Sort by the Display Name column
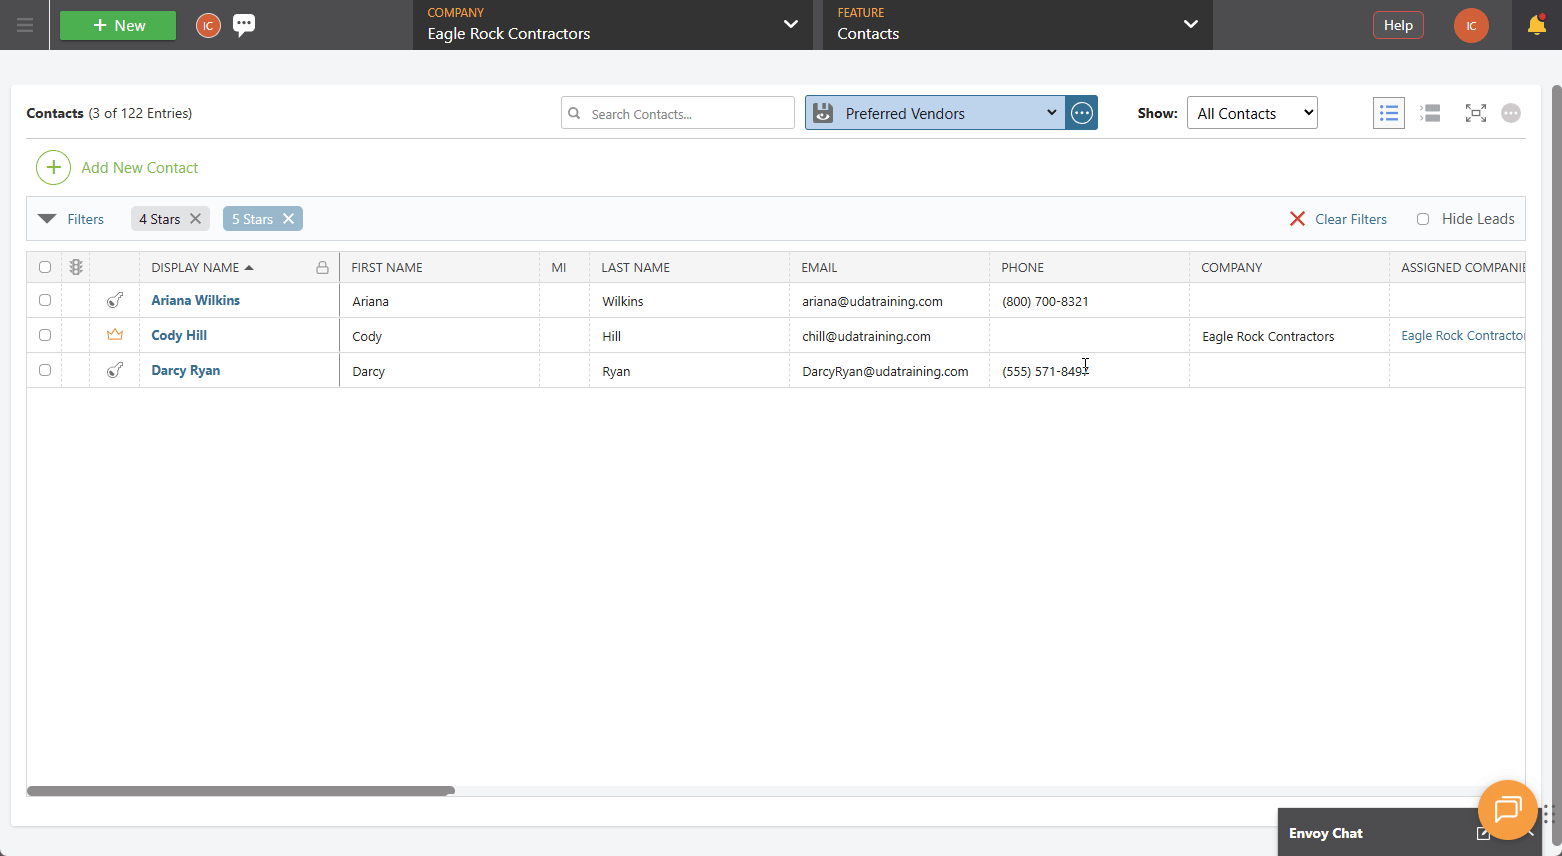The width and height of the screenshot is (1562, 856). coord(195,267)
